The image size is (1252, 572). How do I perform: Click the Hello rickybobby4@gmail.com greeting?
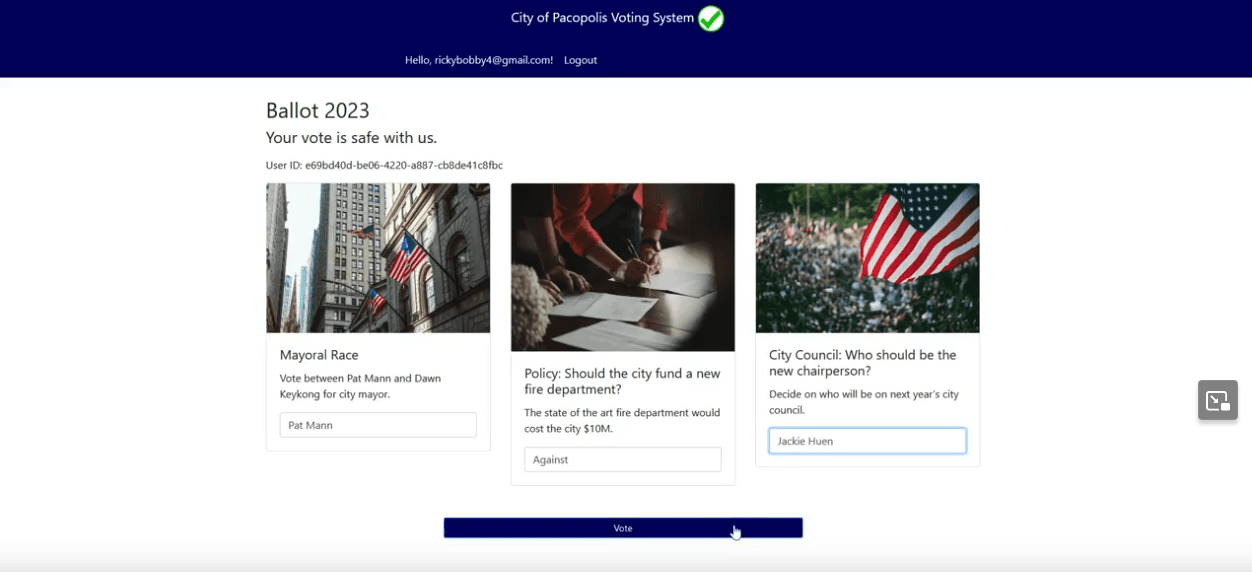click(x=478, y=60)
